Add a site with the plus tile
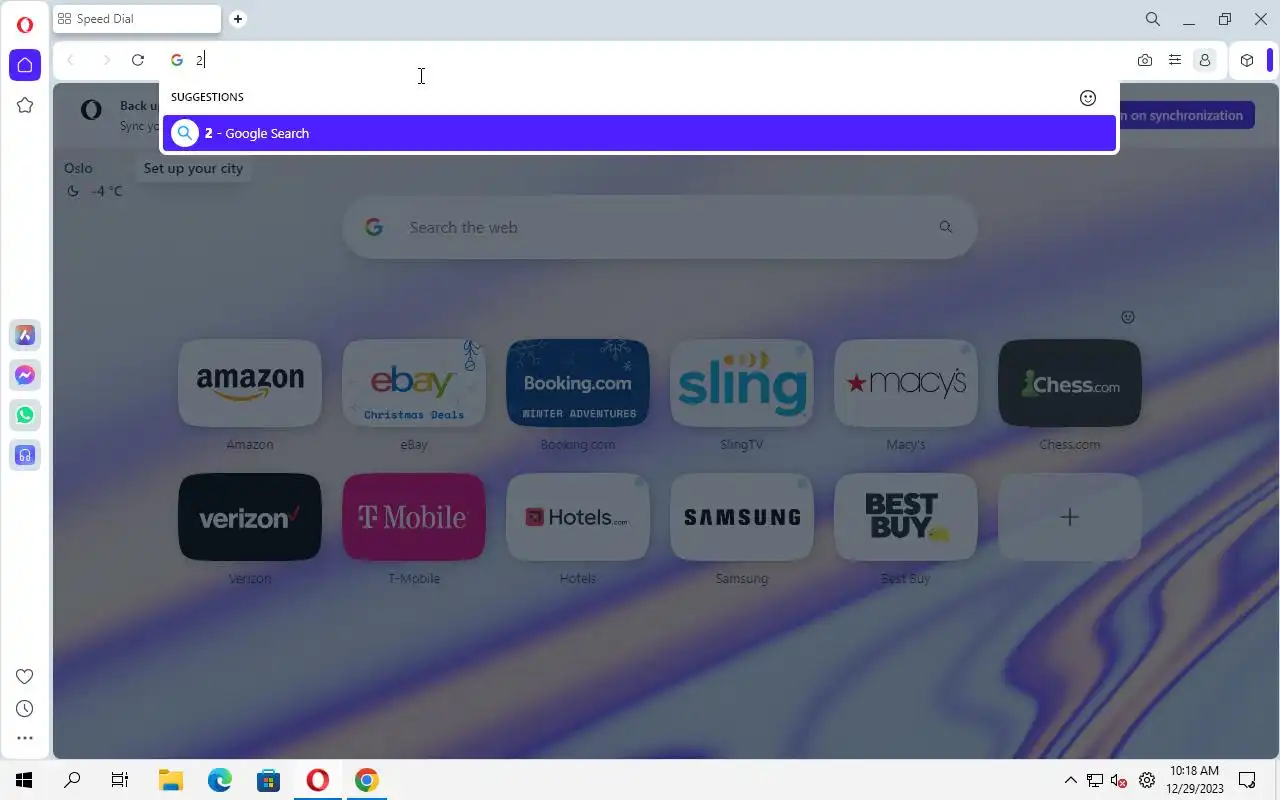Screen dimensions: 1280x800 [1070, 517]
